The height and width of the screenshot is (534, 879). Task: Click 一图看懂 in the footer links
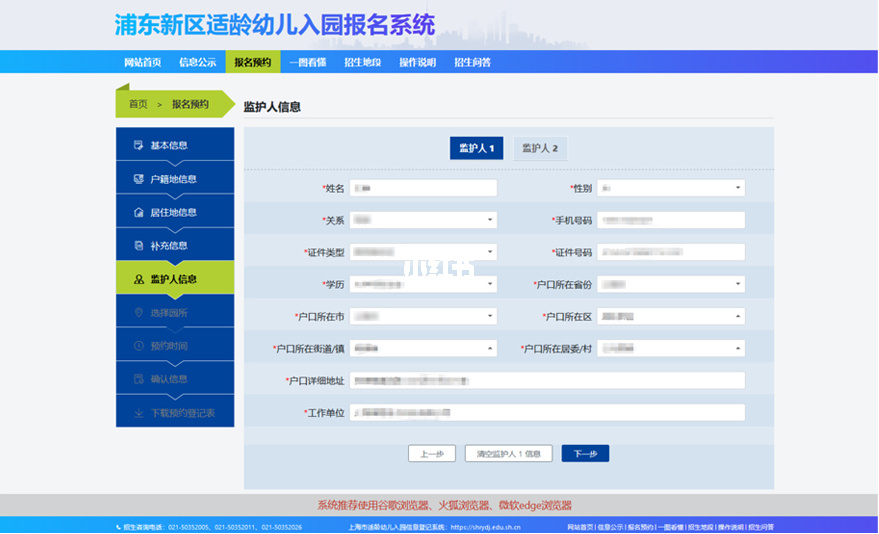(x=670, y=527)
